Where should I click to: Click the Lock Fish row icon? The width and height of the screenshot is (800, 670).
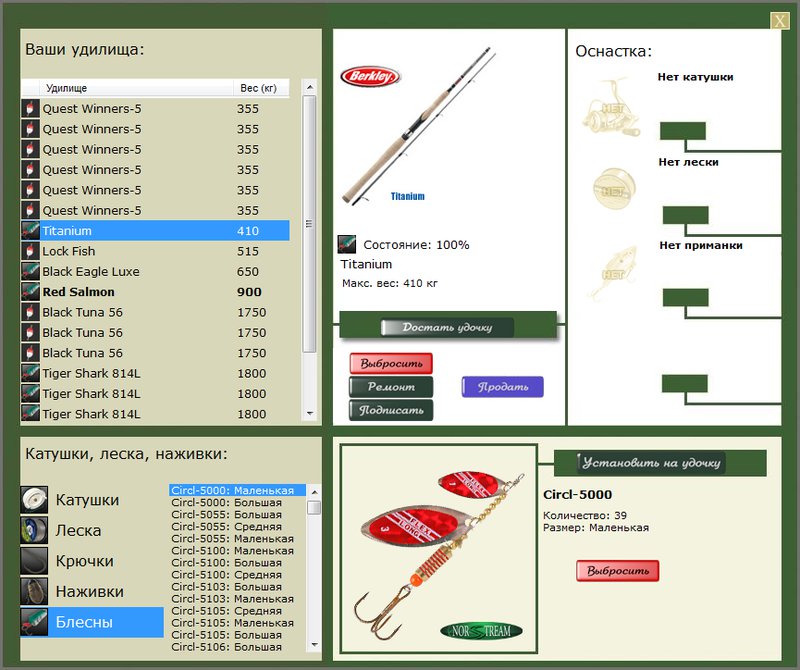30,251
